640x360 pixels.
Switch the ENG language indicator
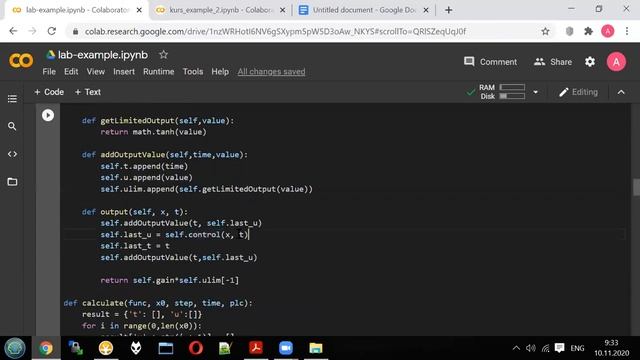577,348
